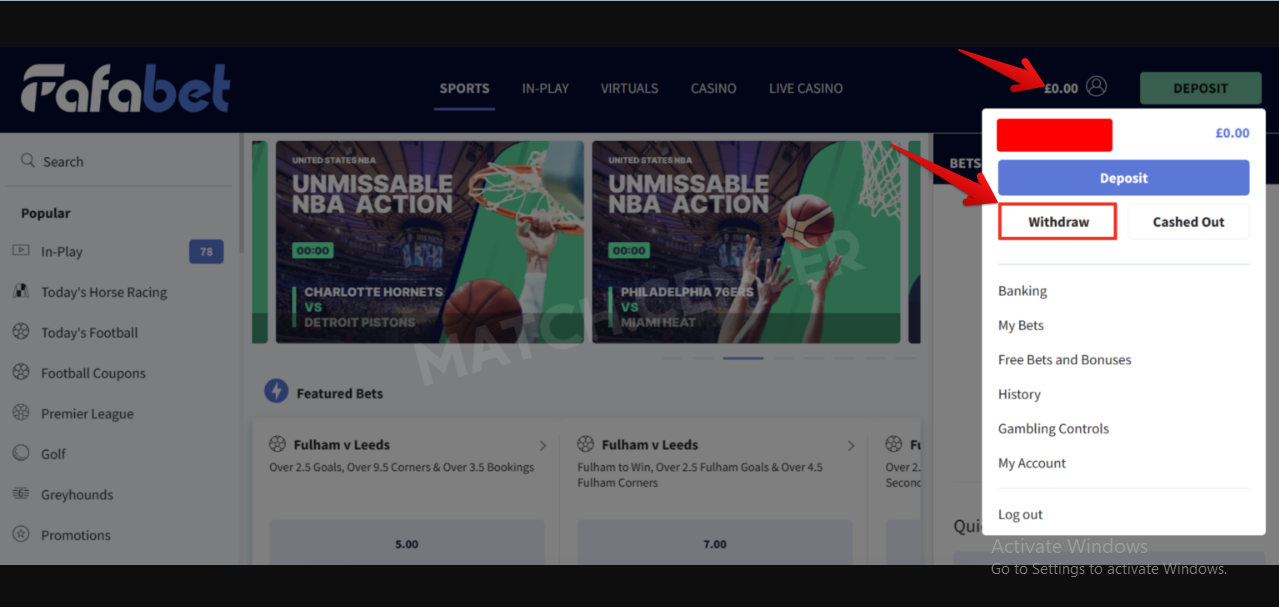Click Today's Horse Racing icon
Screen dimensions: 1279x607
(21, 291)
